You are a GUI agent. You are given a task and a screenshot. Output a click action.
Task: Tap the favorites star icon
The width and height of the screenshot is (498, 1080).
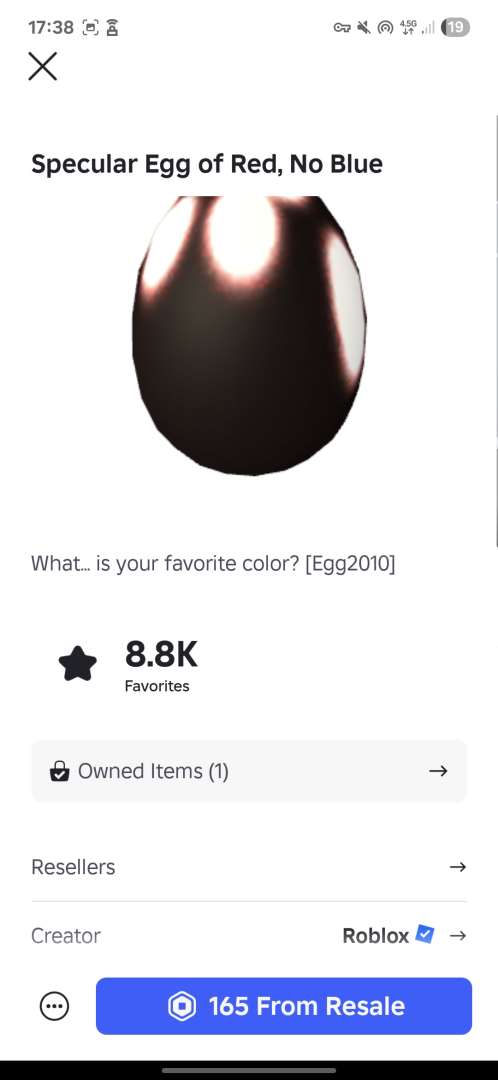pos(78,664)
